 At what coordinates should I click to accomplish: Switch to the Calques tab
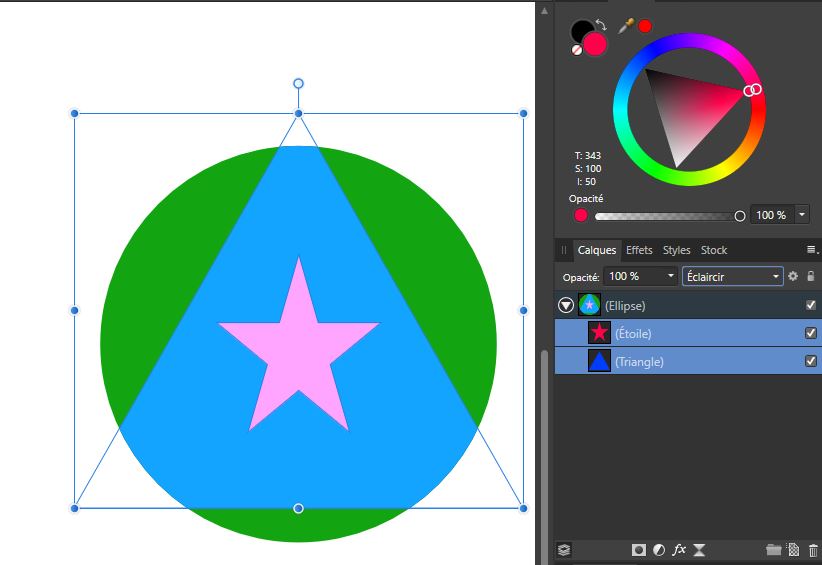pyautogui.click(x=597, y=250)
